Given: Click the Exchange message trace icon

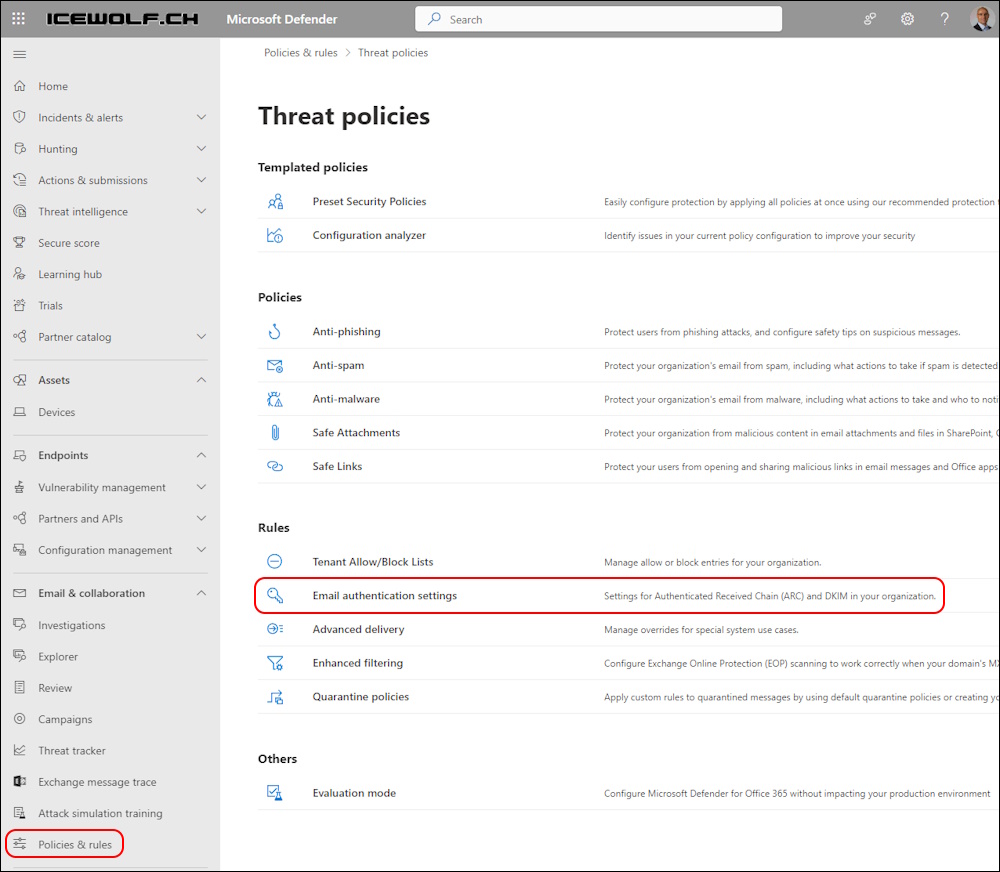Looking at the screenshot, I should (x=20, y=781).
